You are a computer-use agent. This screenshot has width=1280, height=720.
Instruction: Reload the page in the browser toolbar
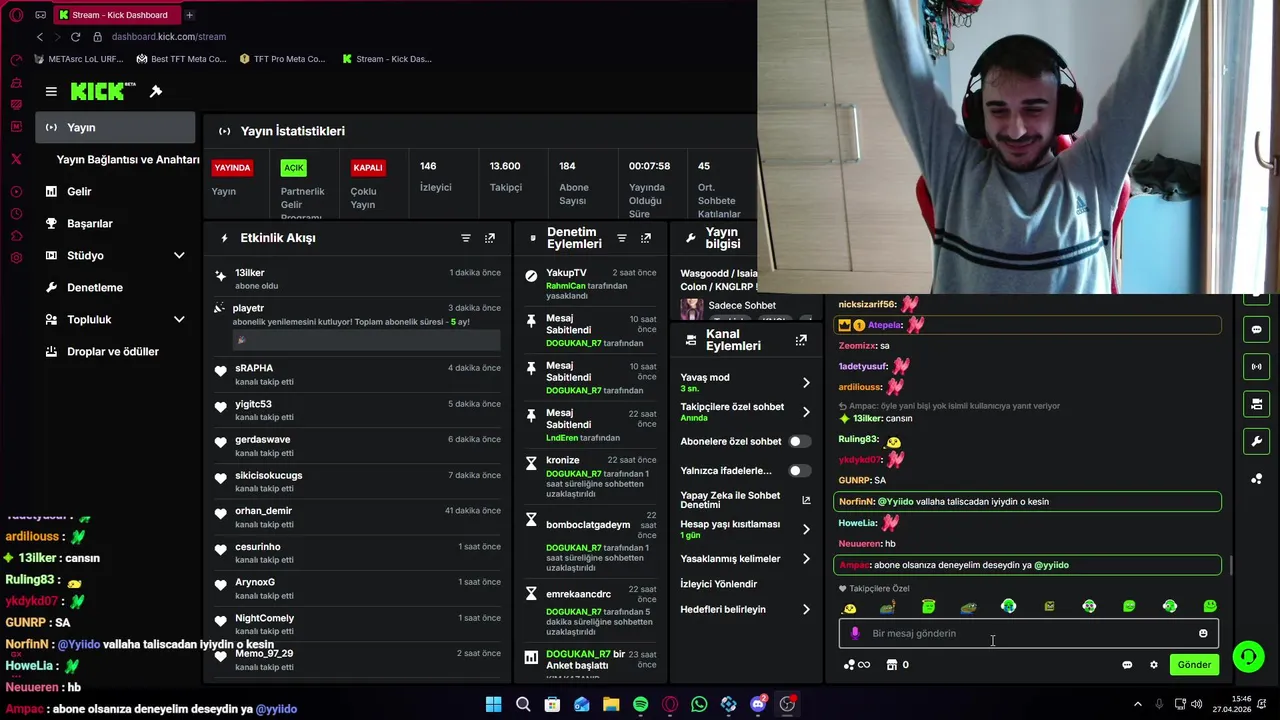tap(75, 37)
